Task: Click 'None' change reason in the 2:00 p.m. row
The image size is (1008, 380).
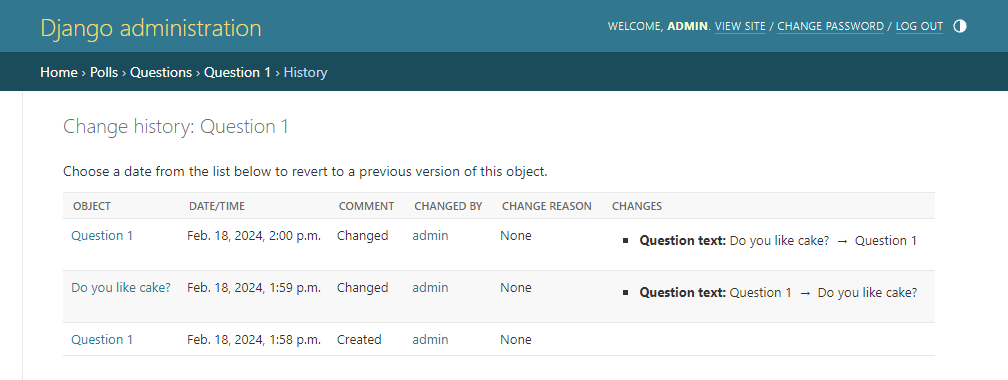Action: [x=516, y=236]
